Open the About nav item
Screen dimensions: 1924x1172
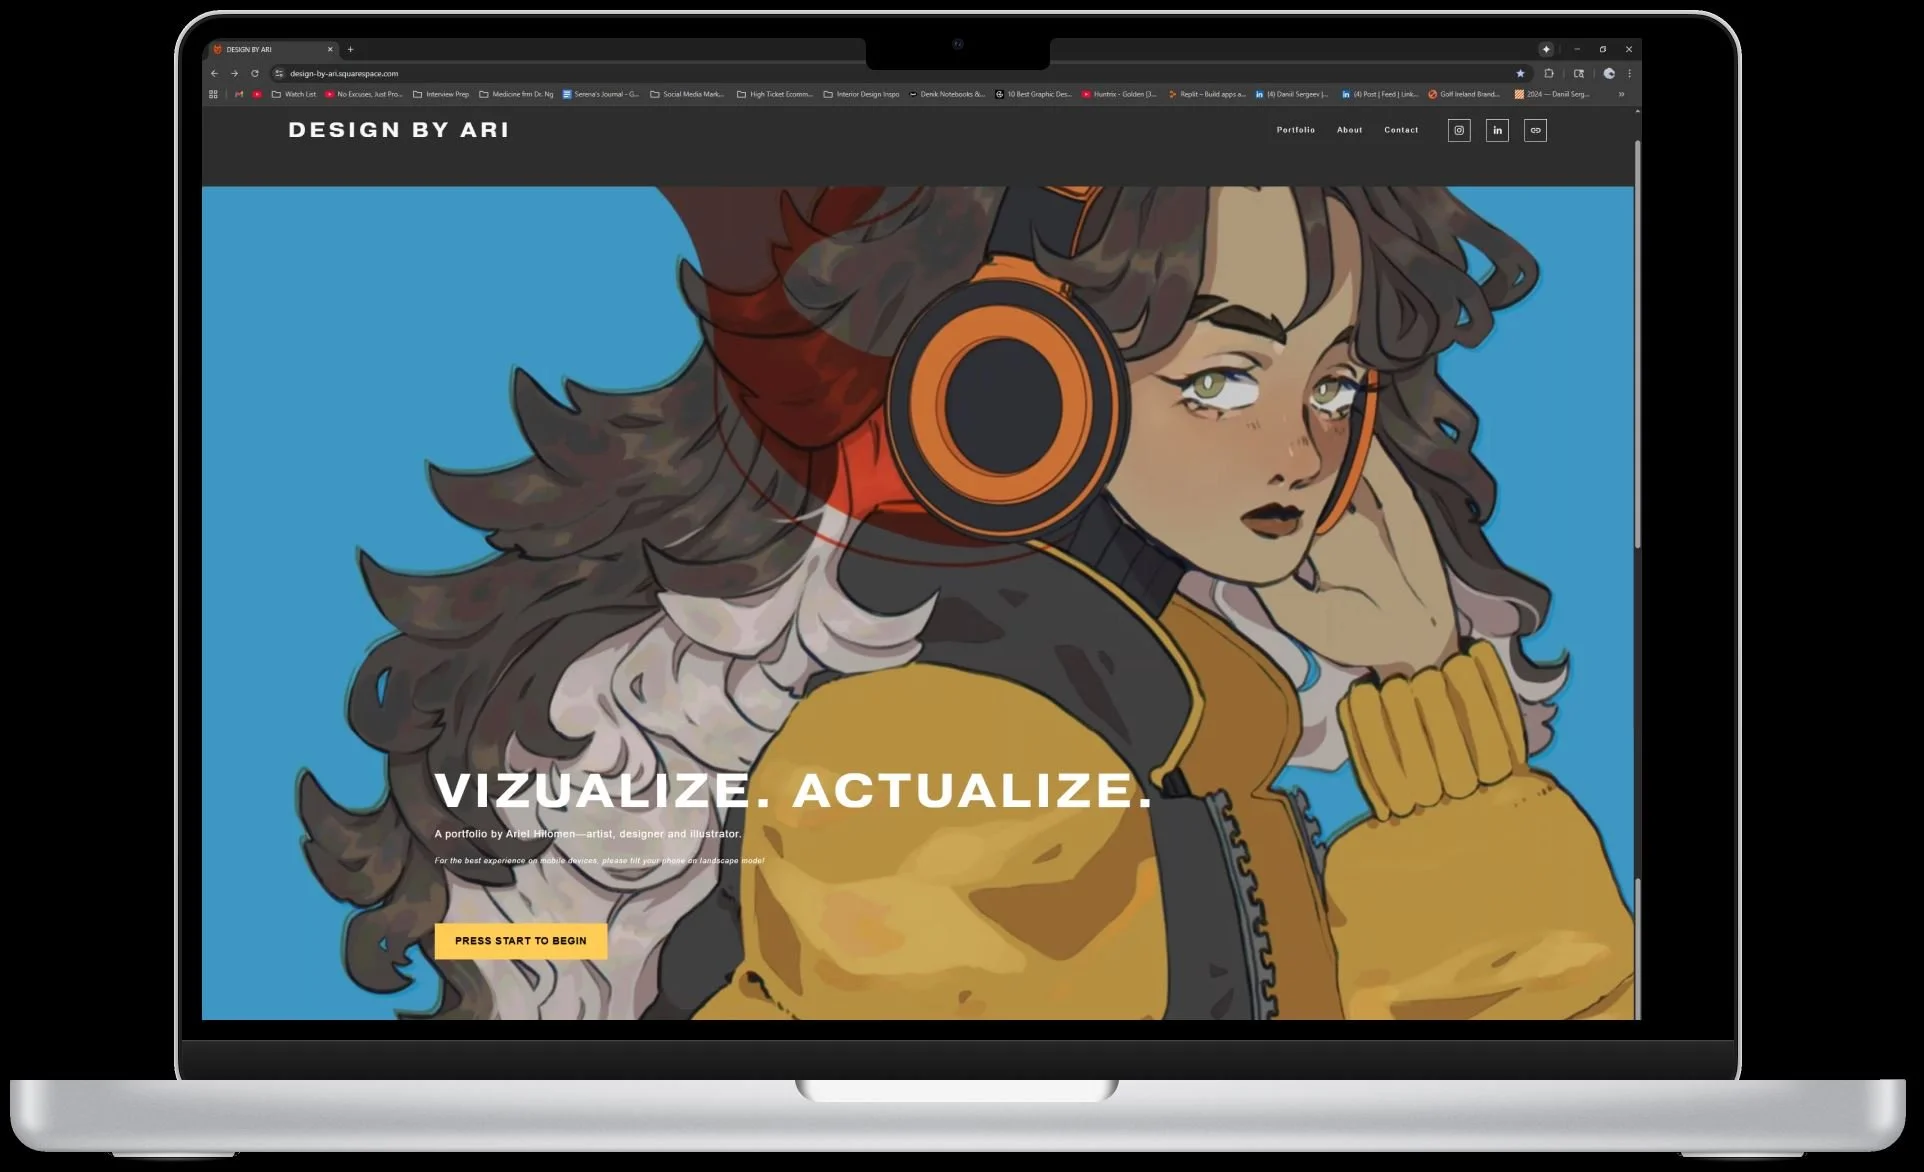[1349, 130]
